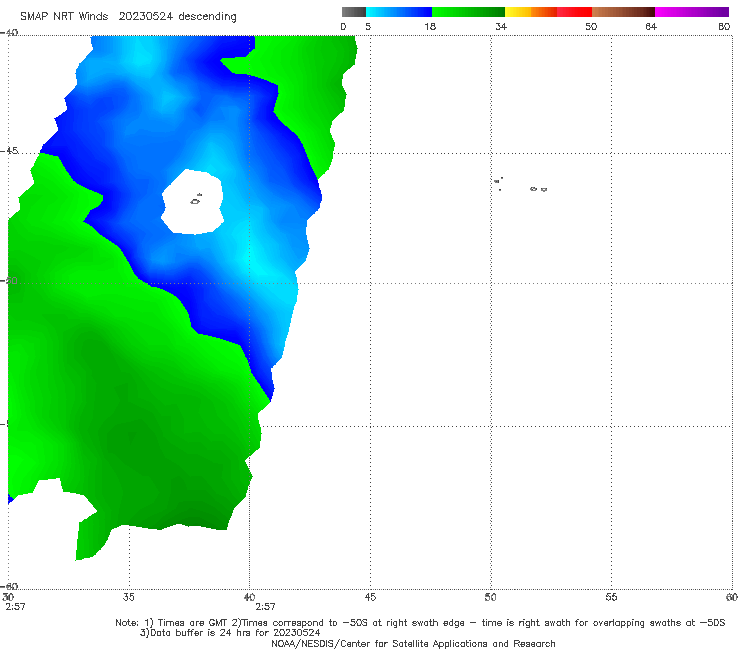The width and height of the screenshot is (740, 650).
Task: Click the "45" longitude axis label
Action: coord(370,597)
